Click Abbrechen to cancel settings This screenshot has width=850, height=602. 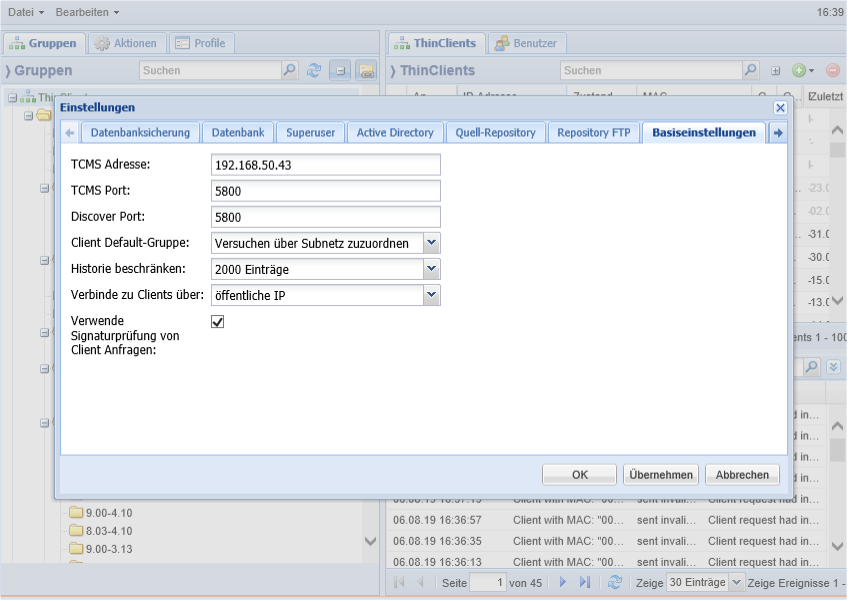[742, 475]
